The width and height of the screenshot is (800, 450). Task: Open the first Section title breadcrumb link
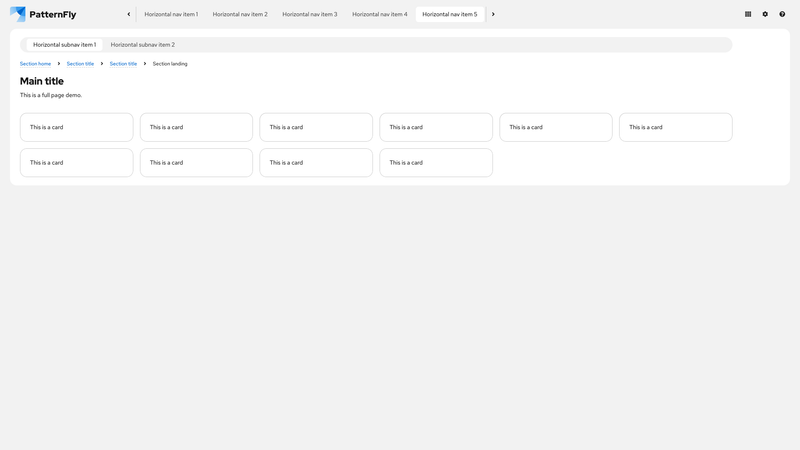tap(80, 64)
